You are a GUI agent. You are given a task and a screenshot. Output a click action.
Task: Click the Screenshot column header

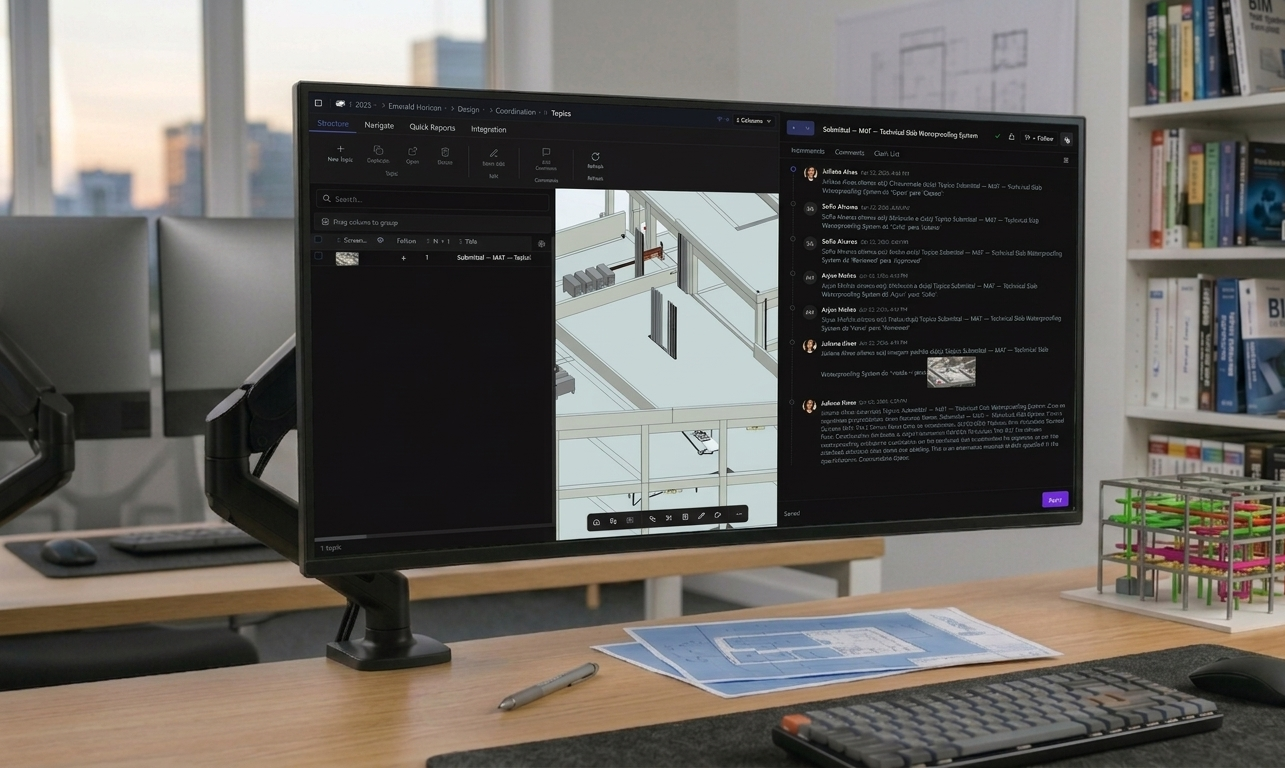(x=355, y=240)
